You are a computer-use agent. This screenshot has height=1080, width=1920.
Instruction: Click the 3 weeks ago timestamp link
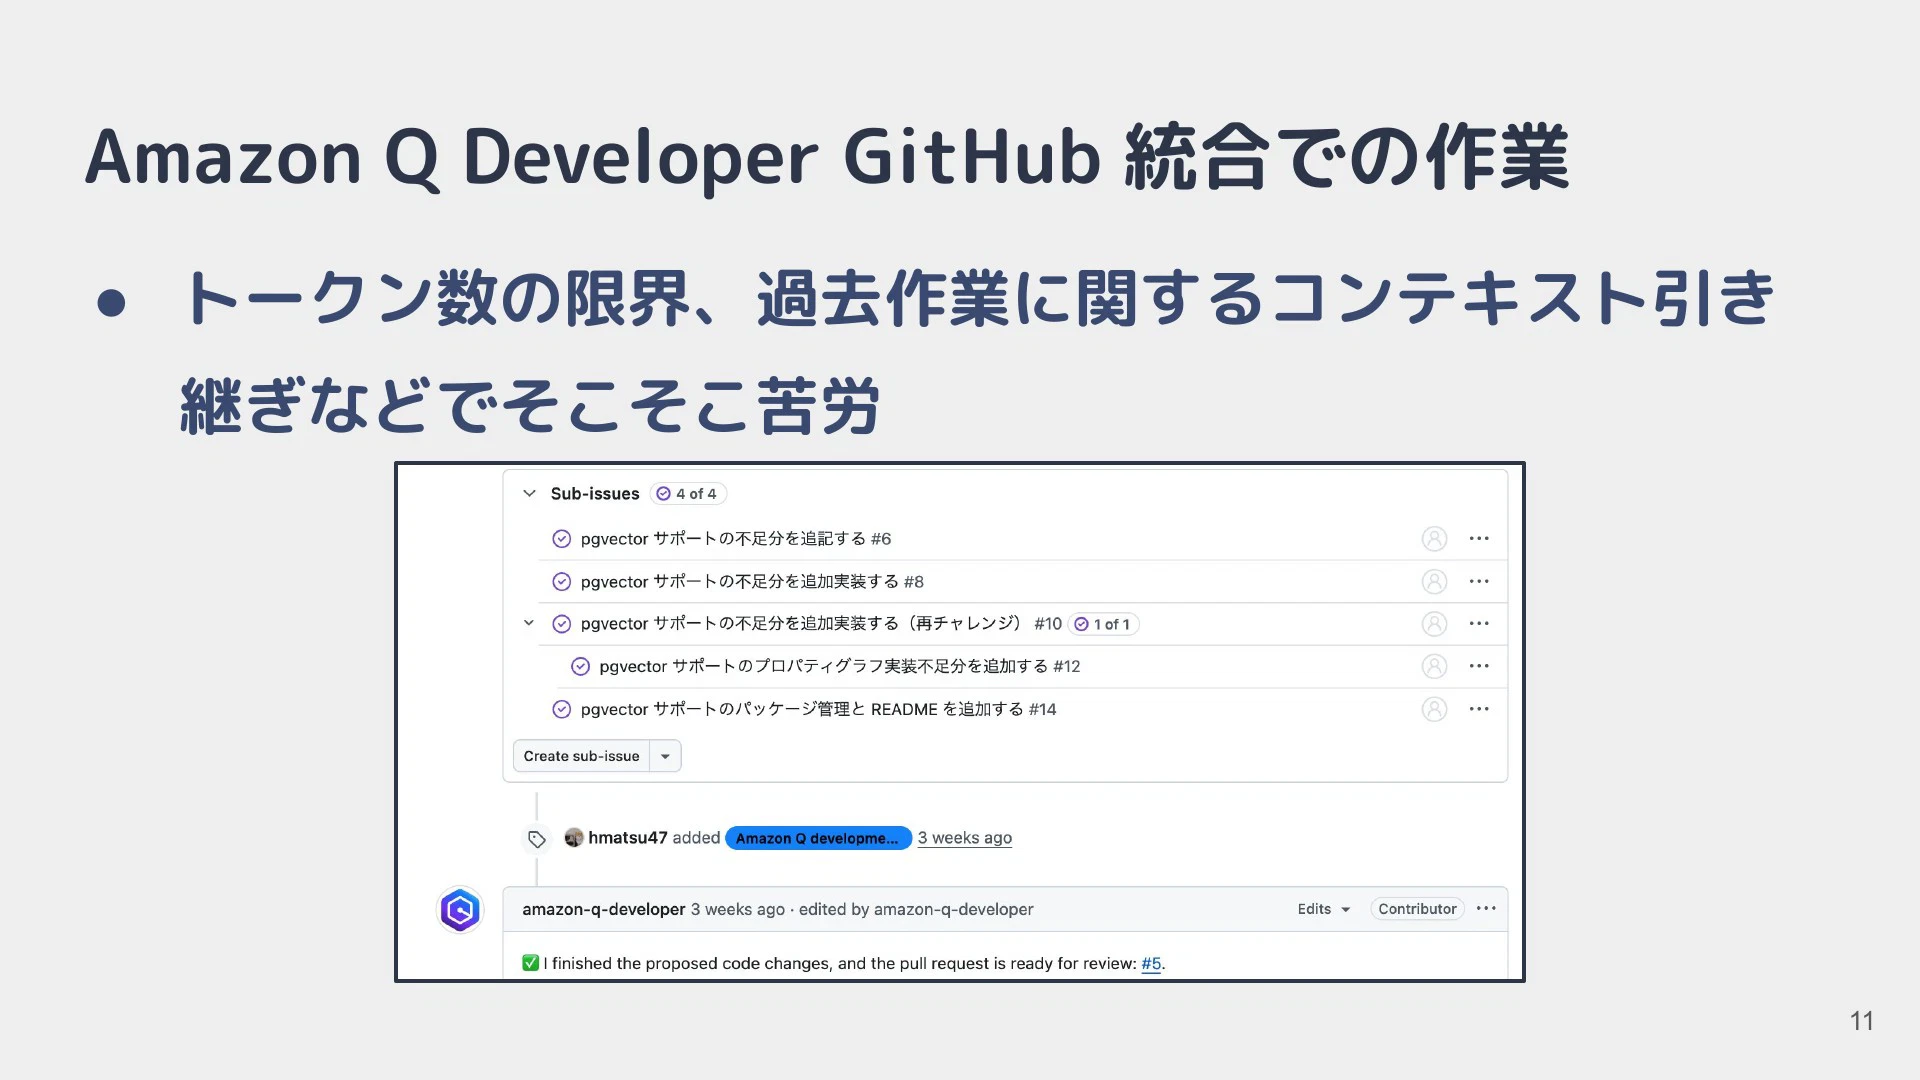coord(965,838)
